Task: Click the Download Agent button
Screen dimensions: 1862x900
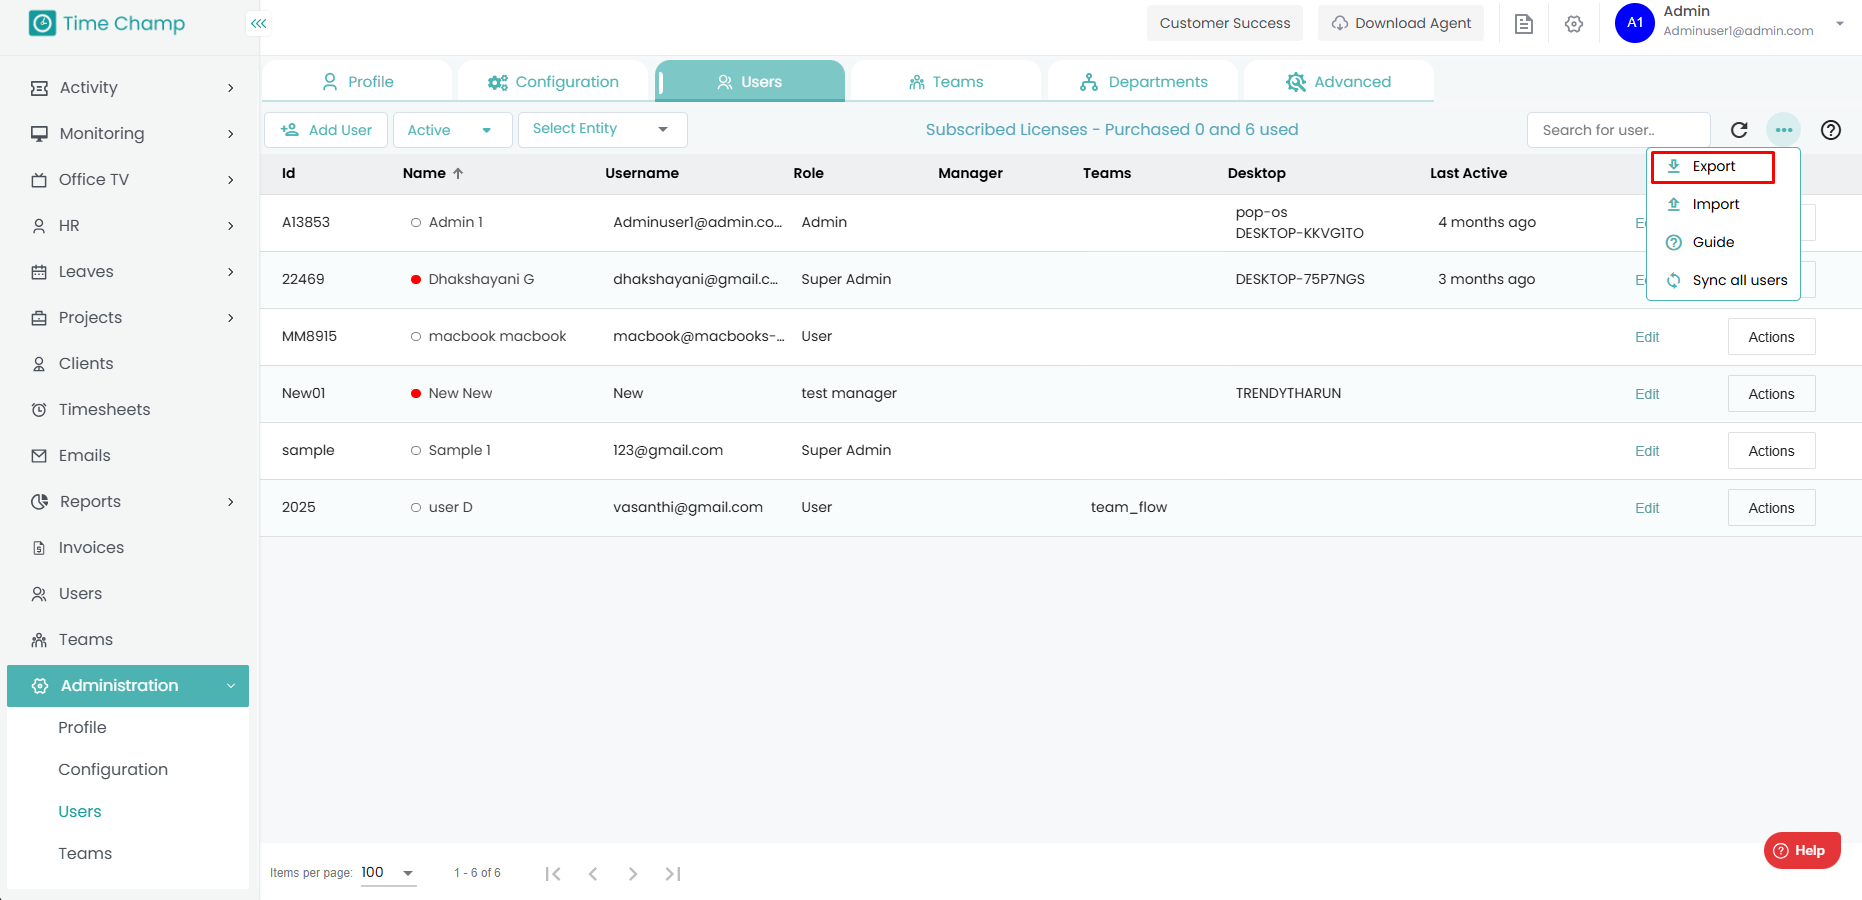Action: (1401, 23)
